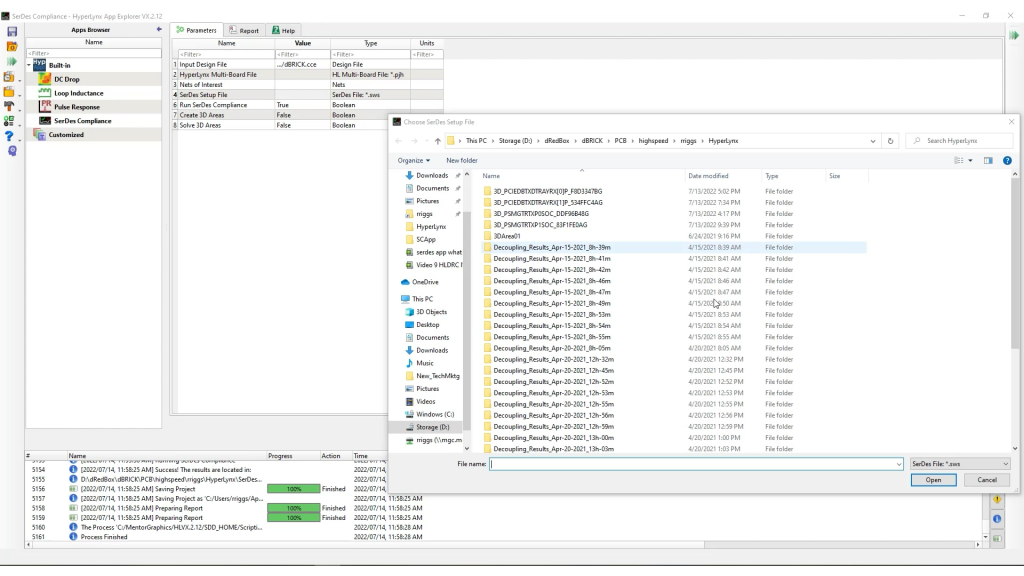Switch to the Parameters tab
The image size is (1024, 576).
197,30
